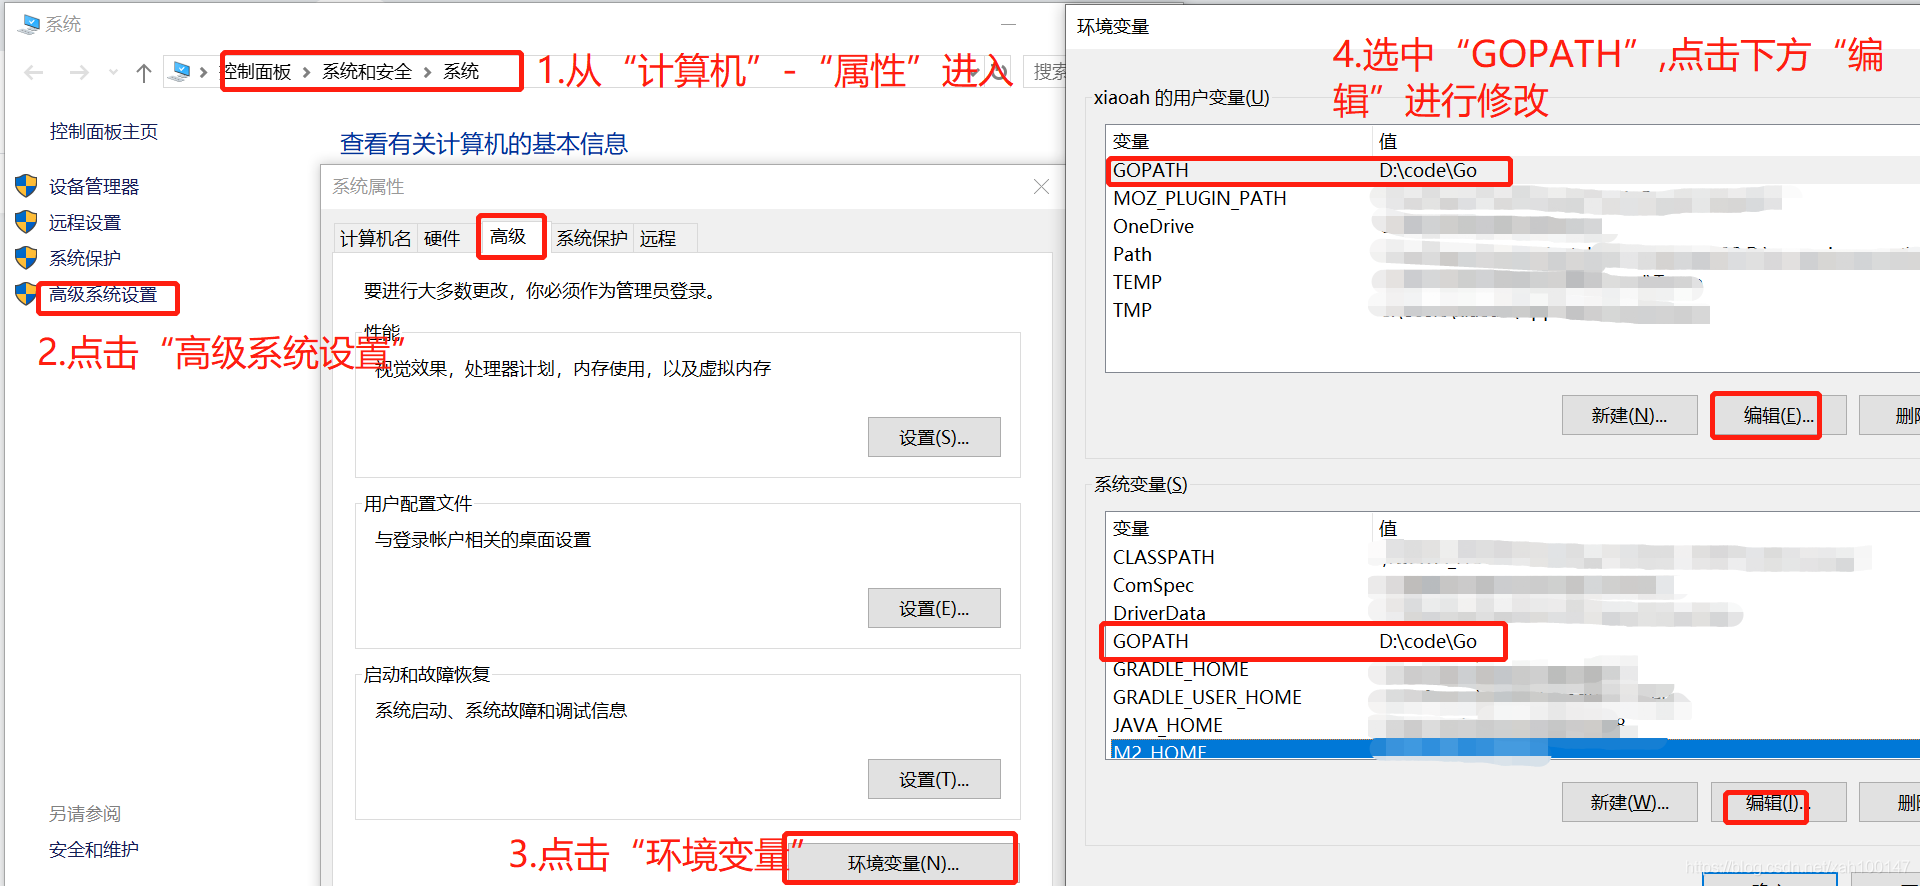Click the D:\code\Go value in system variables
The width and height of the screenshot is (1920, 886).
(1428, 641)
